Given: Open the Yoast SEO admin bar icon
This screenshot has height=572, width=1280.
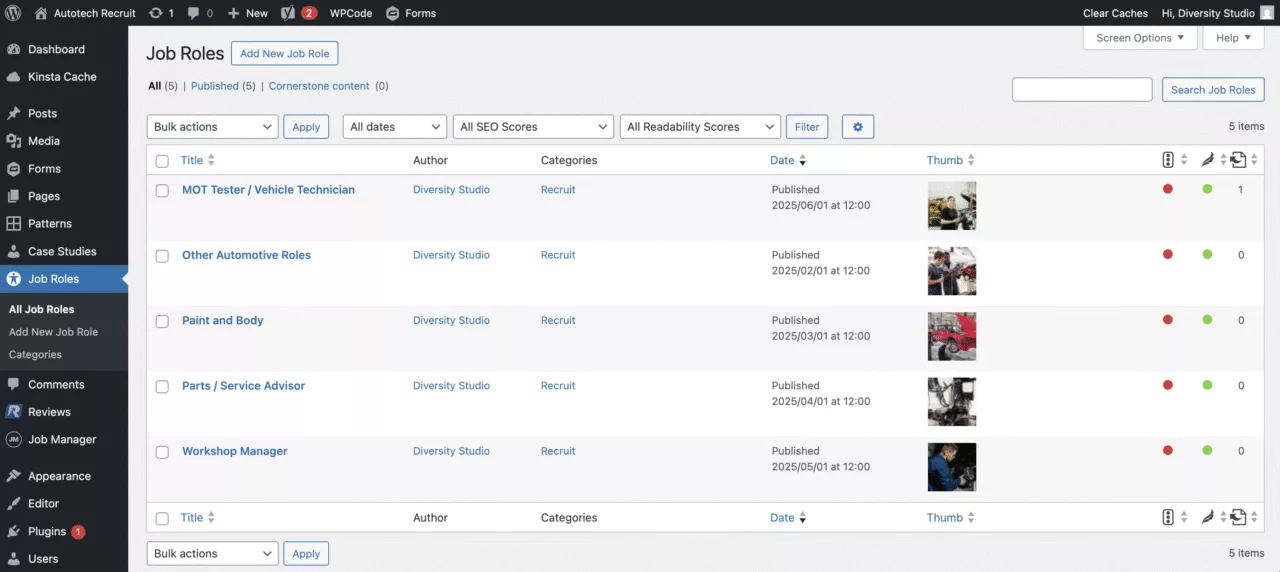Looking at the screenshot, I should (x=287, y=13).
